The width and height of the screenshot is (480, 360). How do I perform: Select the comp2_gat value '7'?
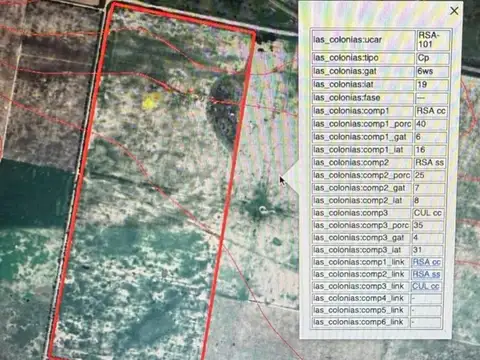pos(429,188)
